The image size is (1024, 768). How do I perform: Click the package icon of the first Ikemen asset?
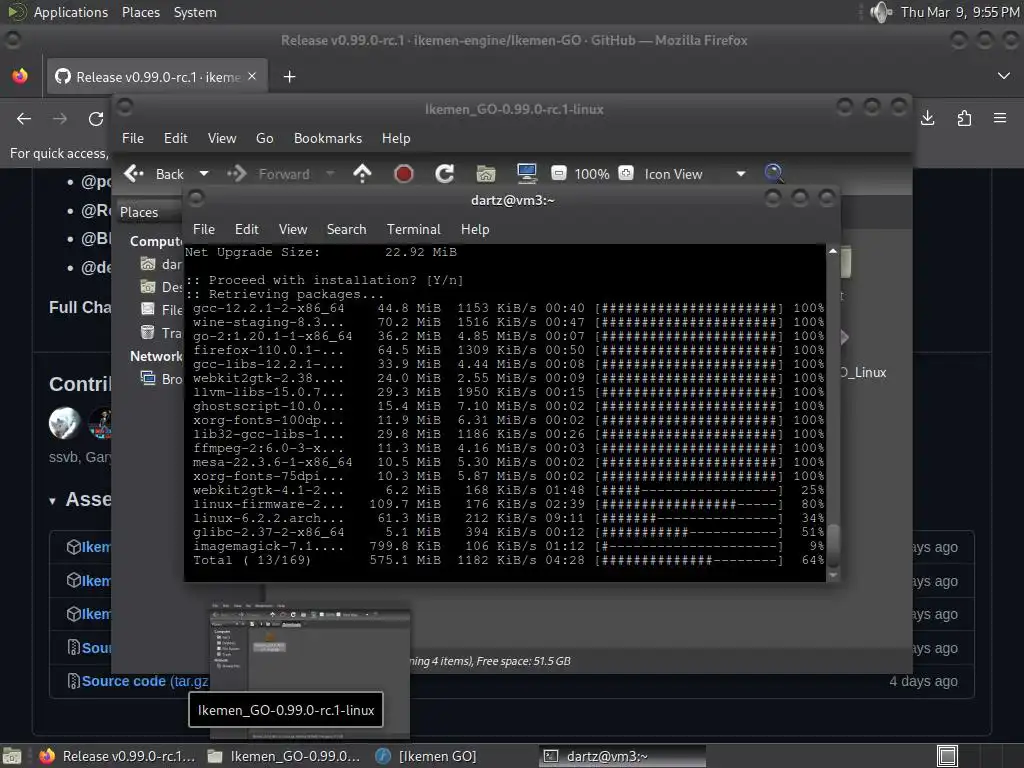[74, 547]
